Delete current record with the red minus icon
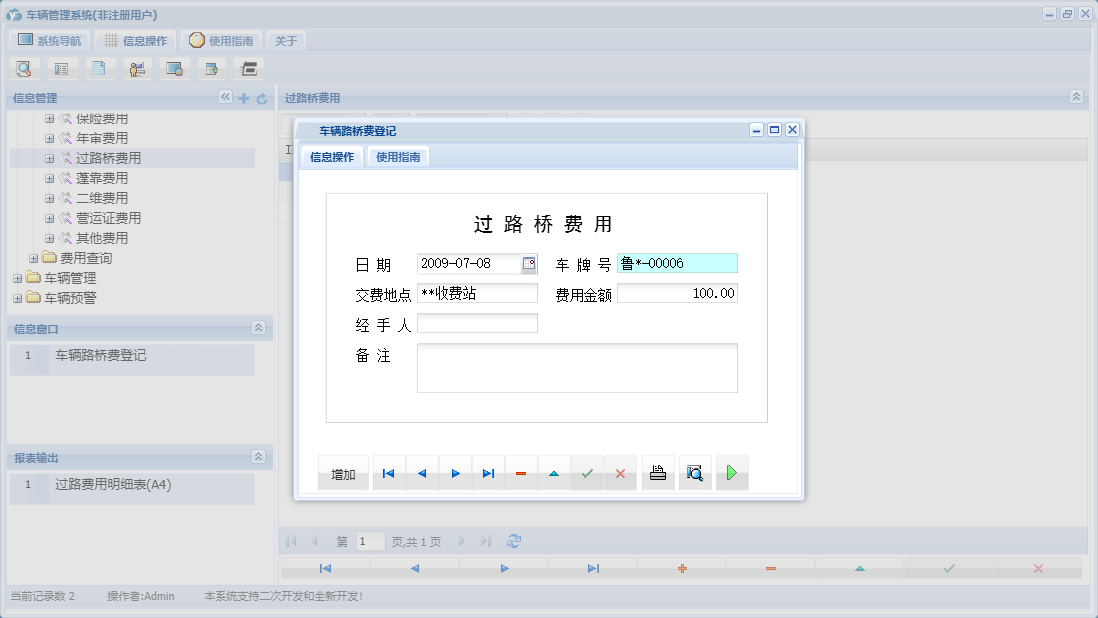 tap(521, 472)
